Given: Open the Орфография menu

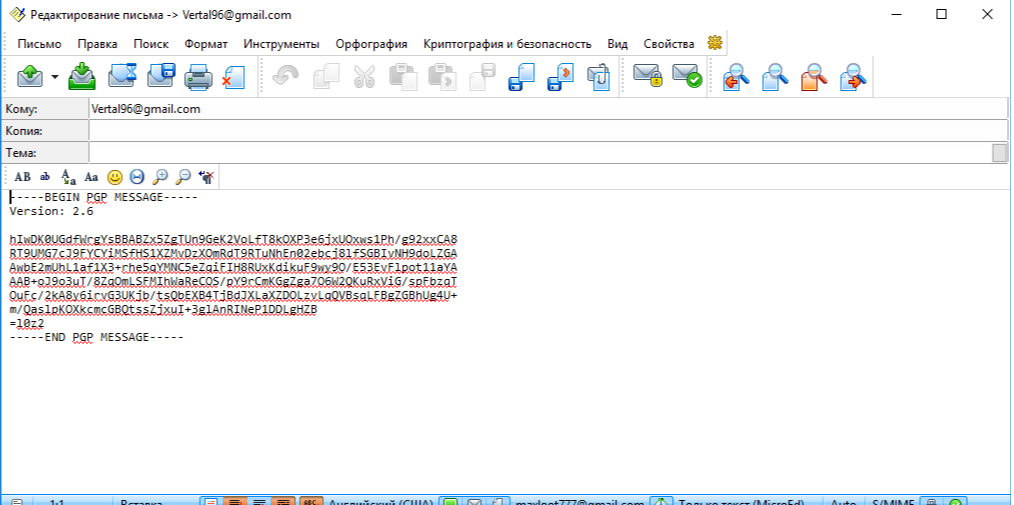Looking at the screenshot, I should 371,44.
